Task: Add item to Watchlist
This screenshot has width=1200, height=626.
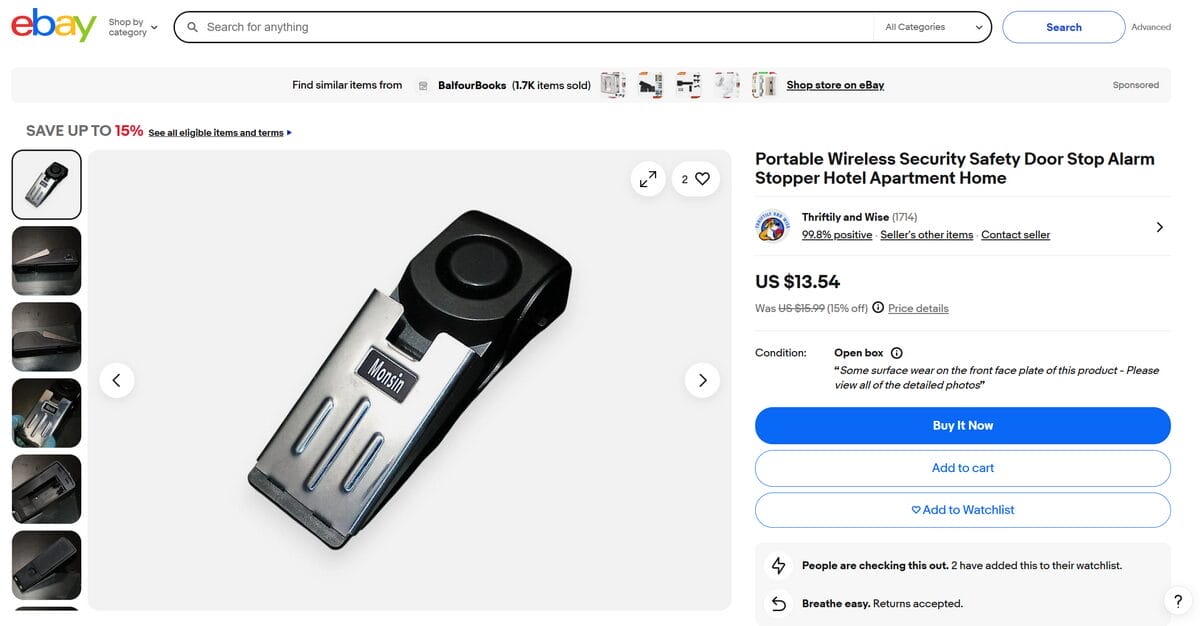Action: click(x=963, y=509)
